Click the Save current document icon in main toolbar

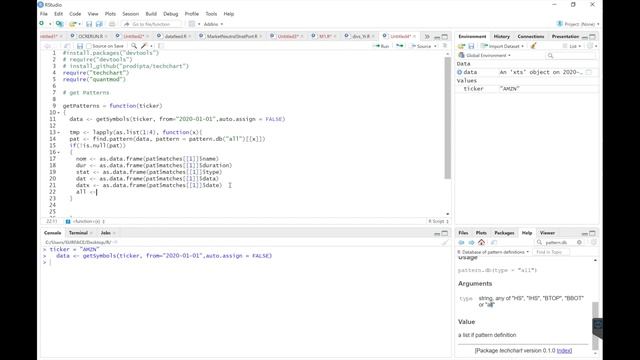[x=89, y=24]
